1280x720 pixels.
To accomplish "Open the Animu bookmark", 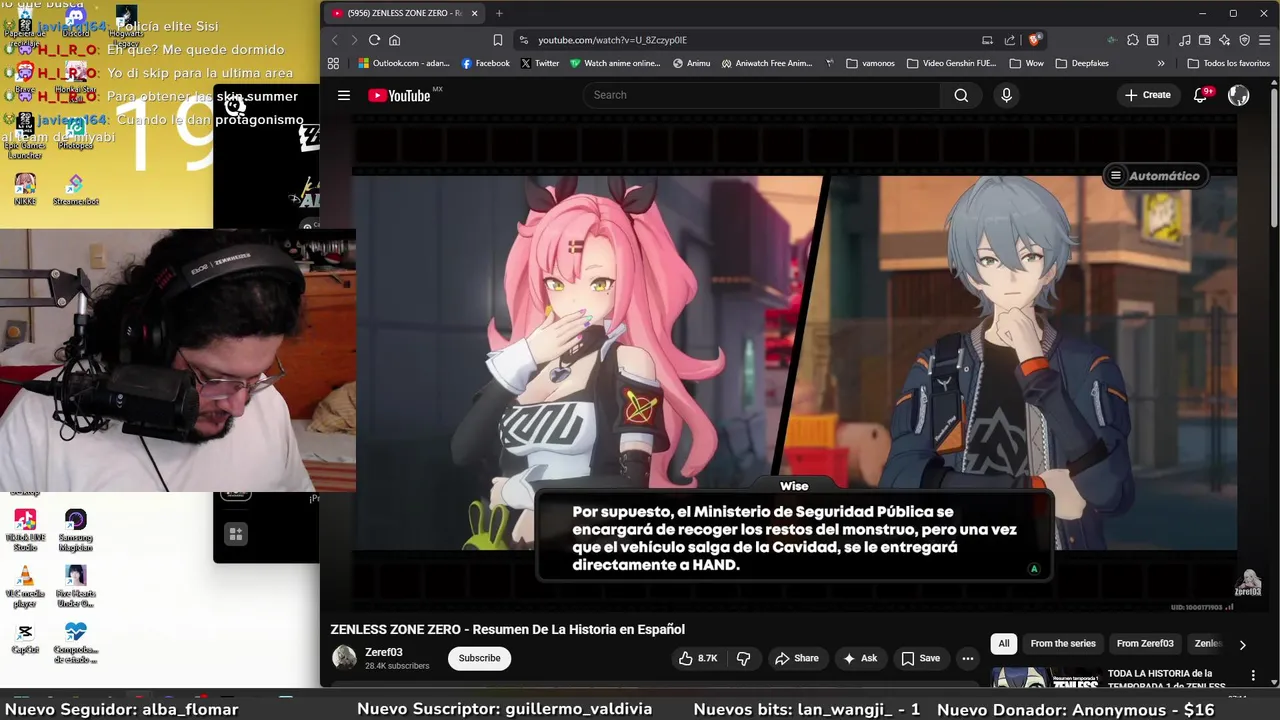I will tap(692, 63).
